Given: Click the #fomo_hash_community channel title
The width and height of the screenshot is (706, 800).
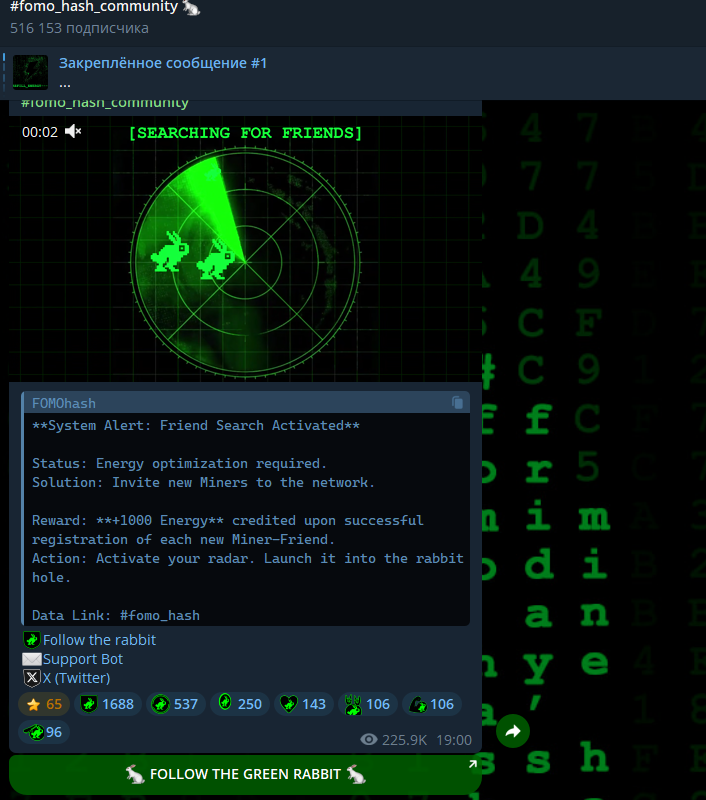Looking at the screenshot, I should [104, 8].
